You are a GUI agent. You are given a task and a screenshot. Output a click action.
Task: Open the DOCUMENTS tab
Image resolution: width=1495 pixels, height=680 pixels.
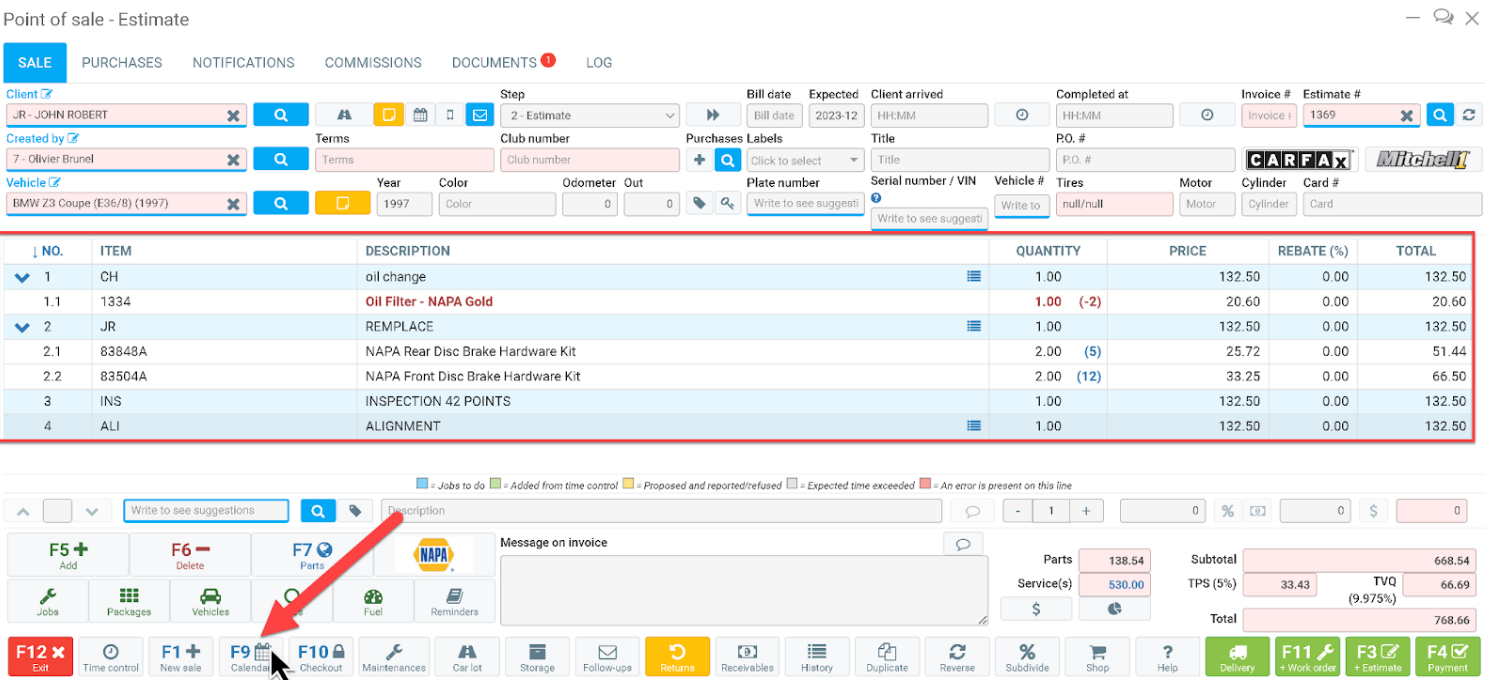coord(494,62)
